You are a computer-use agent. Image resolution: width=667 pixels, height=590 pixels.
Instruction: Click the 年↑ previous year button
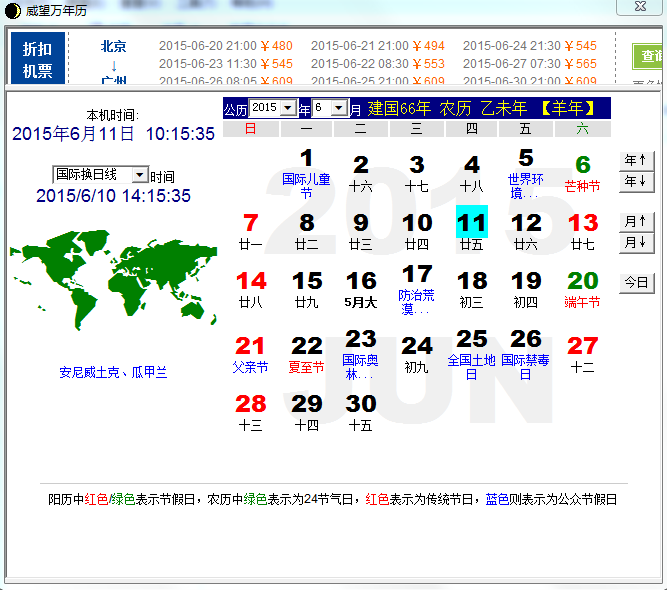(x=635, y=160)
